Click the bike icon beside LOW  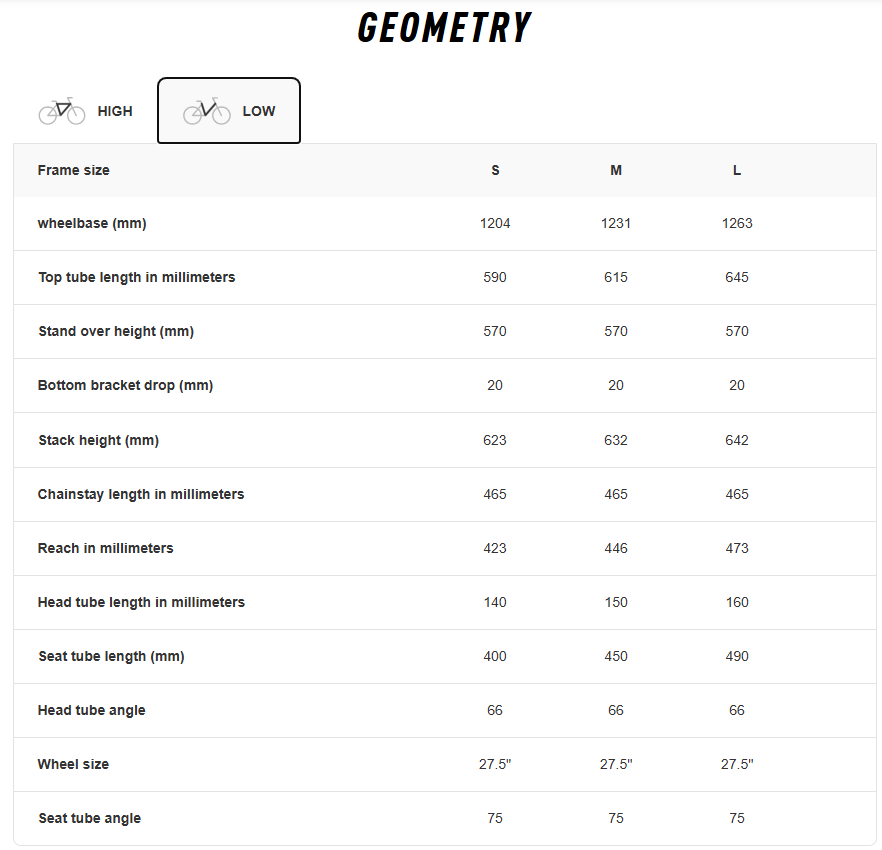pyautogui.click(x=207, y=111)
